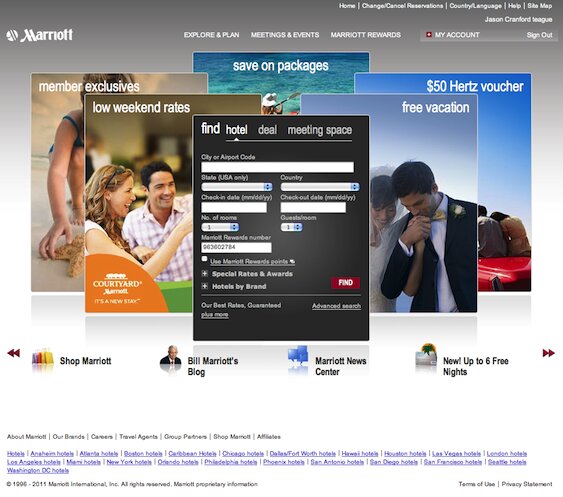
Task: Click Group Partners footer link
Action: tap(185, 437)
